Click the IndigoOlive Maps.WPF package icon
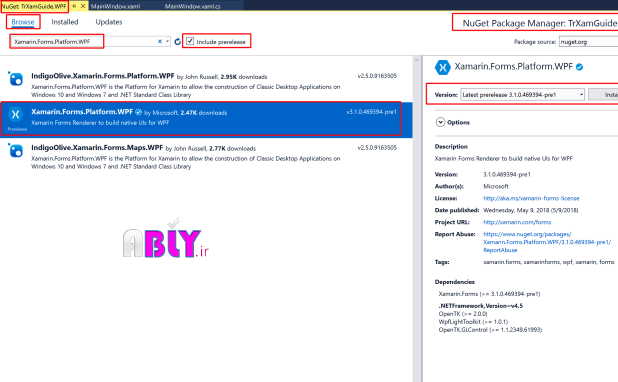The height and width of the screenshot is (382, 618). pyautogui.click(x=15, y=150)
